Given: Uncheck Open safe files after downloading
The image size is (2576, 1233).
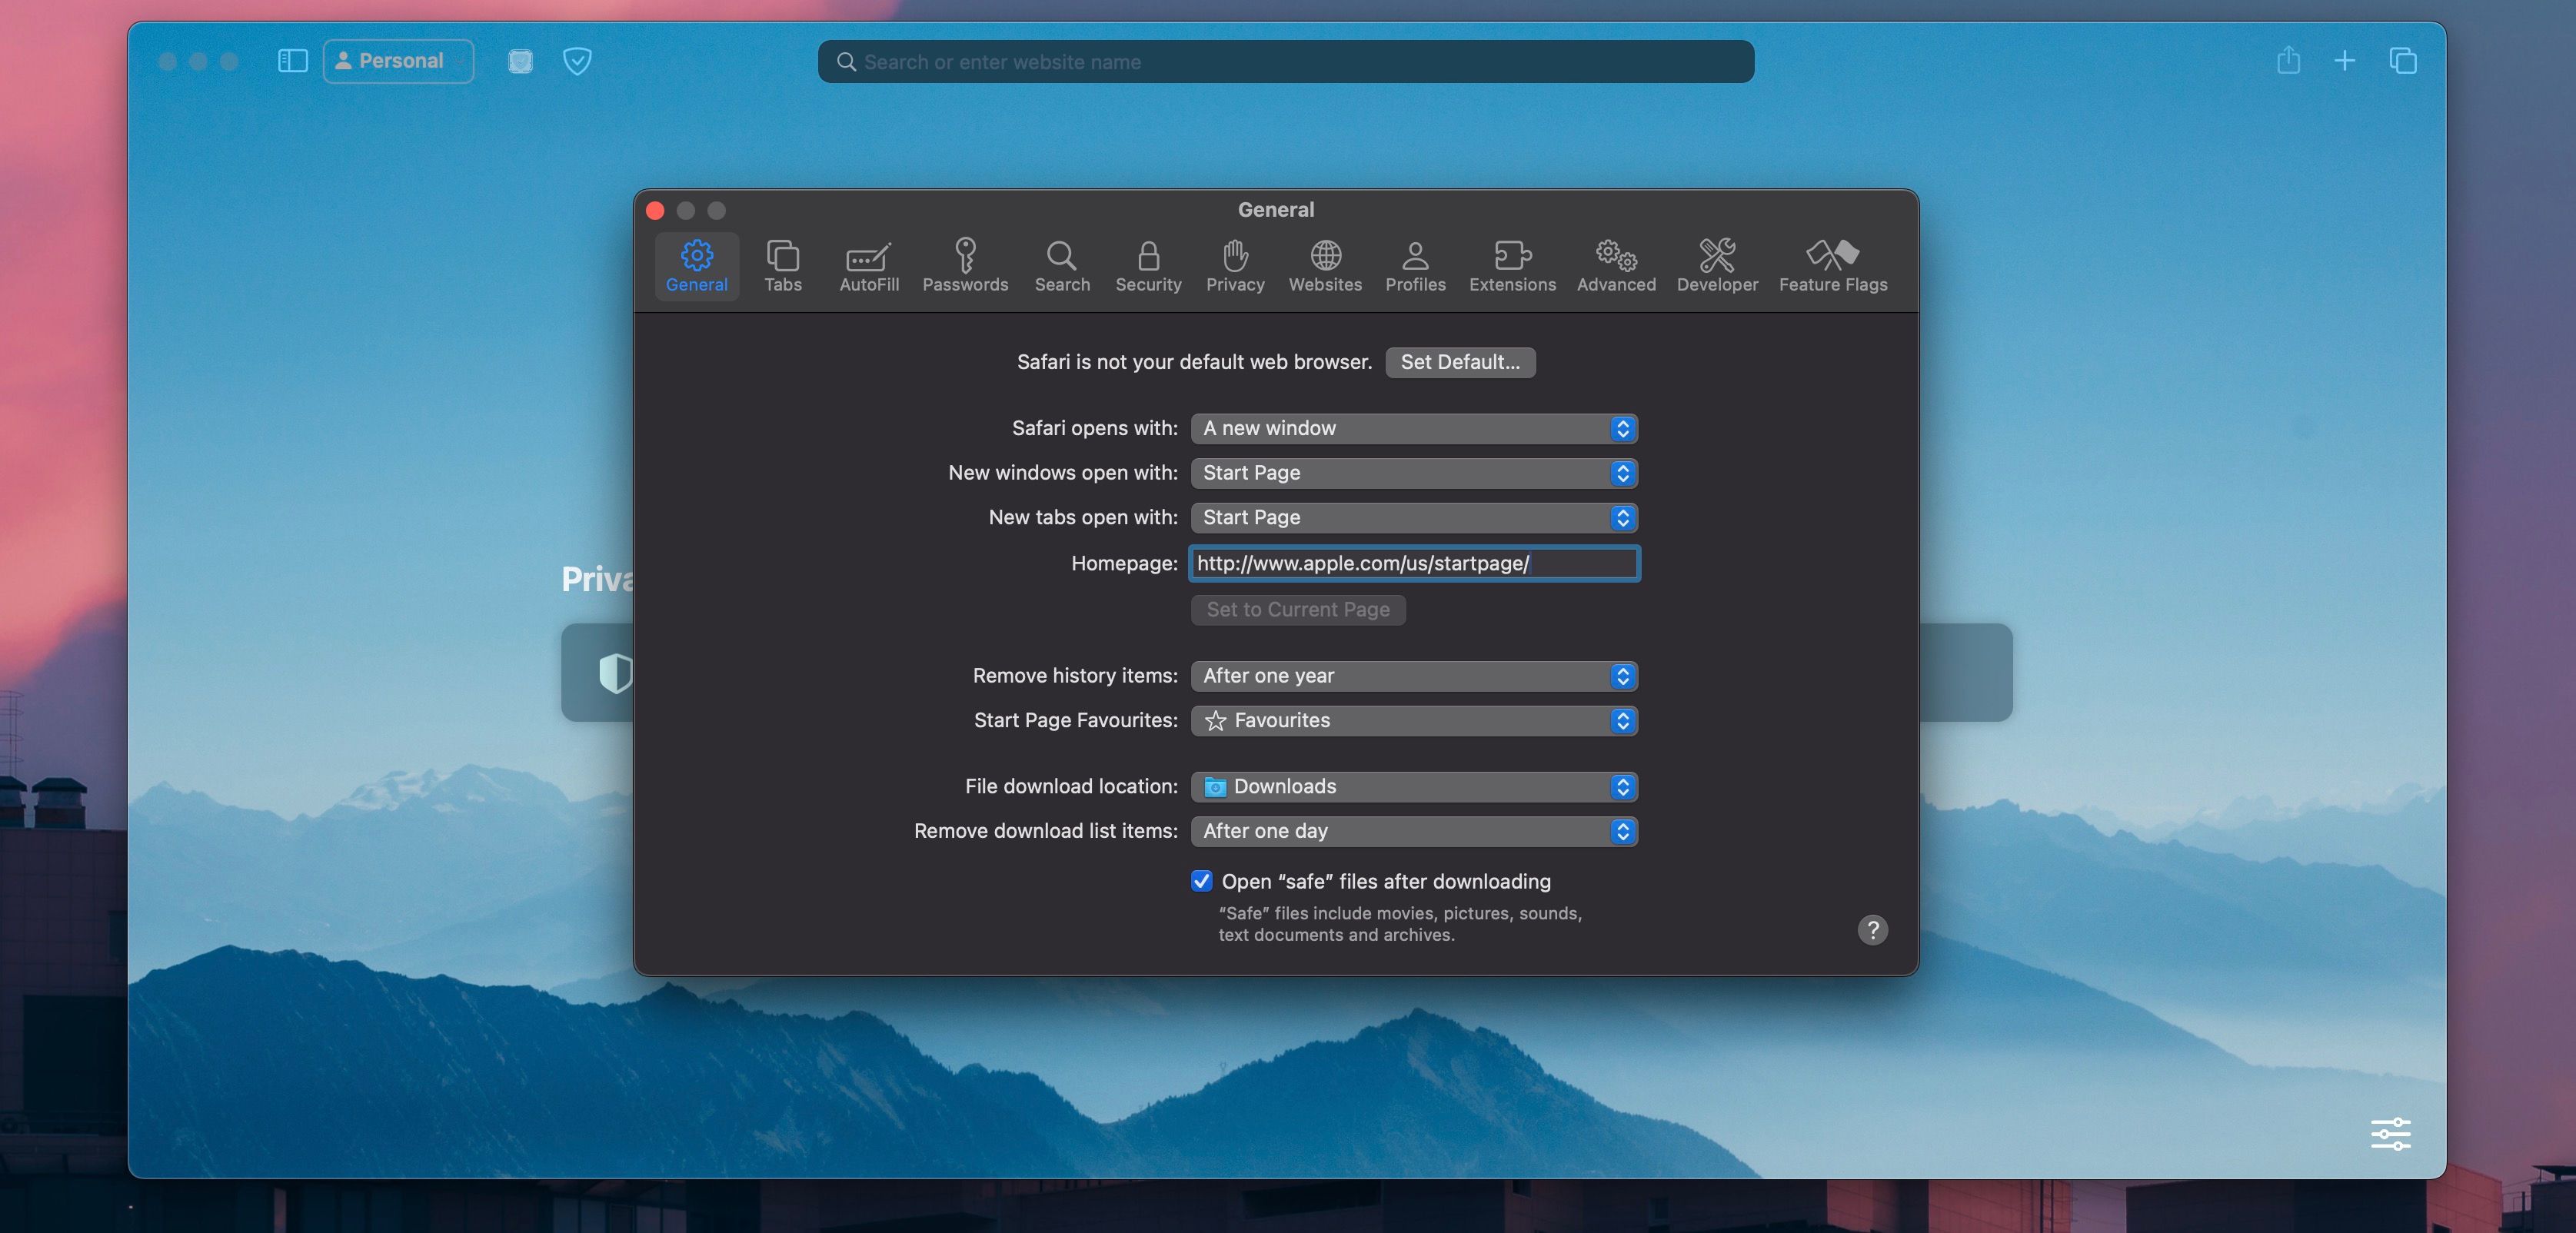Looking at the screenshot, I should click(1200, 881).
